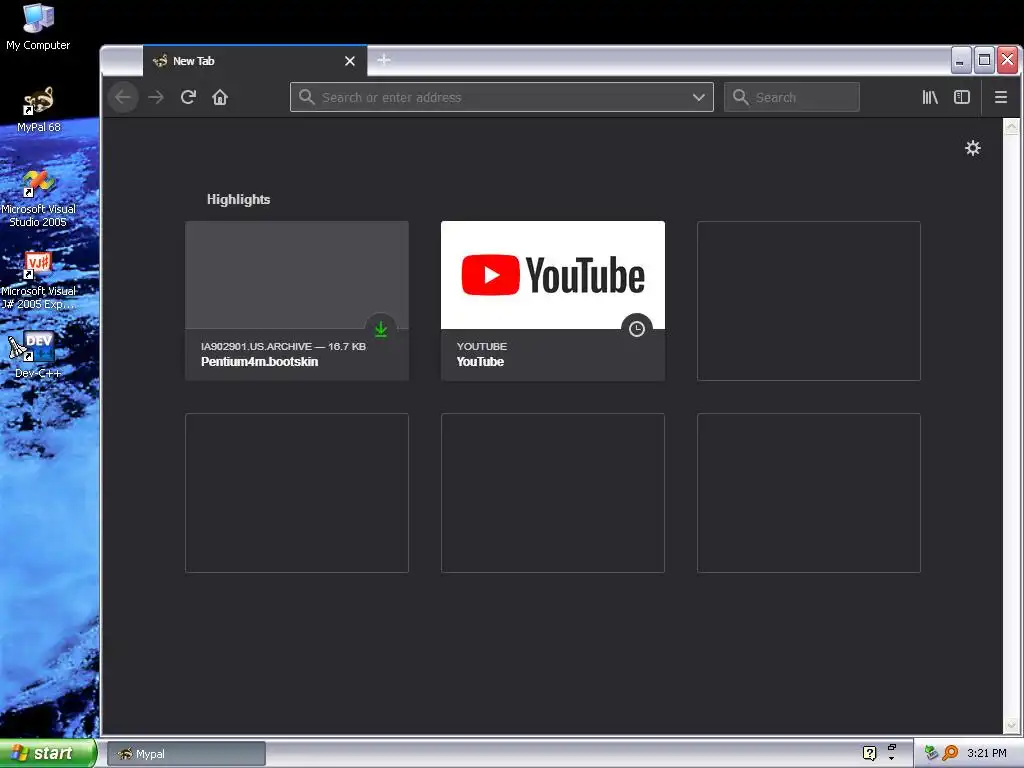Launch Dev-C++ desktop shortcut

click(x=38, y=355)
